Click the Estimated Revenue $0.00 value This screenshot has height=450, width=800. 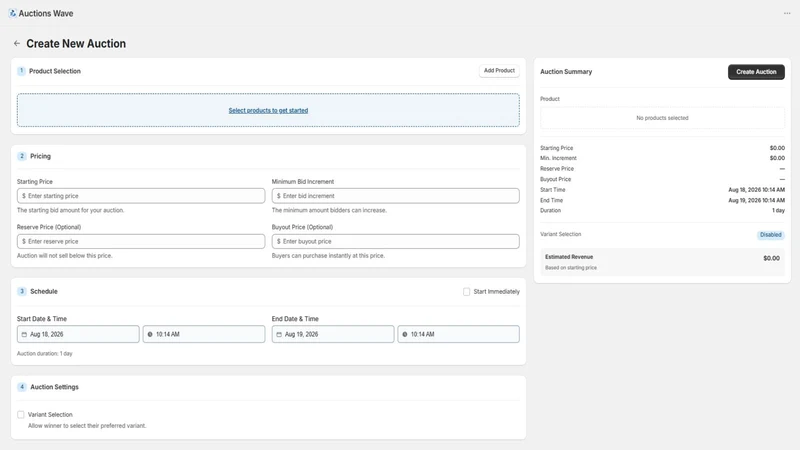[771, 258]
